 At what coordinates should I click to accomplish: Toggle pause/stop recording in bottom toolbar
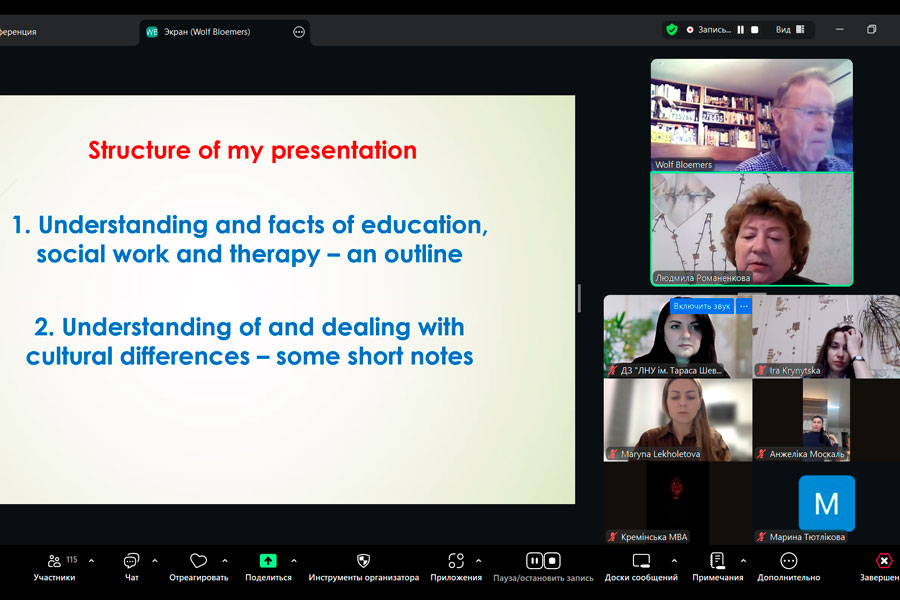click(543, 562)
